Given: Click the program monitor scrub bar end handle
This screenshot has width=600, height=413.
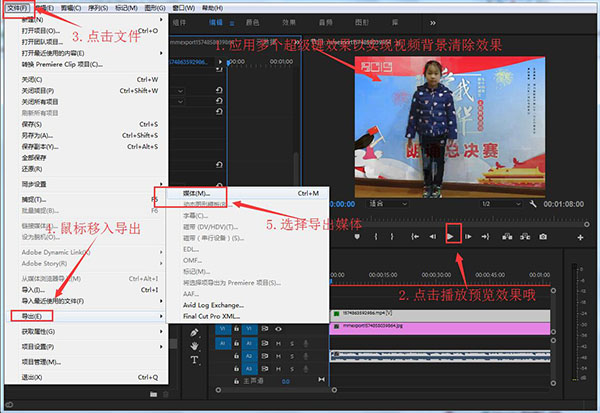Looking at the screenshot, I should [x=586, y=224].
